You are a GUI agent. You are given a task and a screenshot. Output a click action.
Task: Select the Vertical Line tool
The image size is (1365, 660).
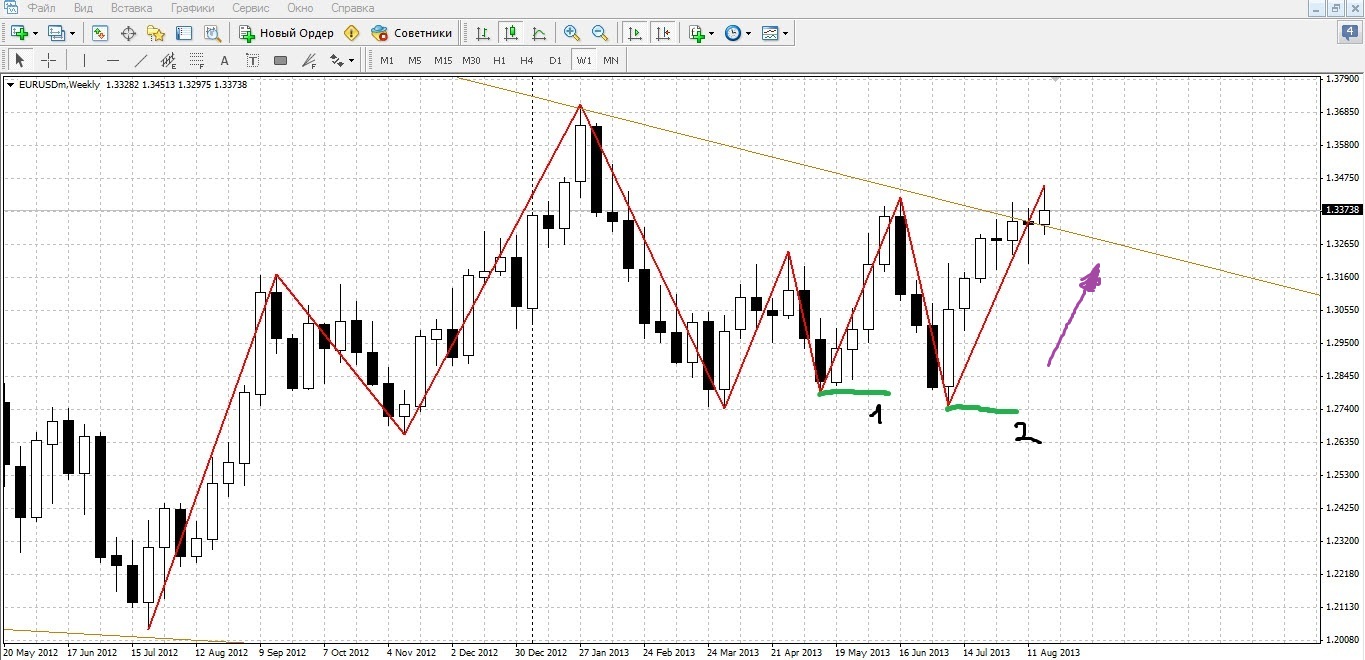pyautogui.click(x=84, y=60)
